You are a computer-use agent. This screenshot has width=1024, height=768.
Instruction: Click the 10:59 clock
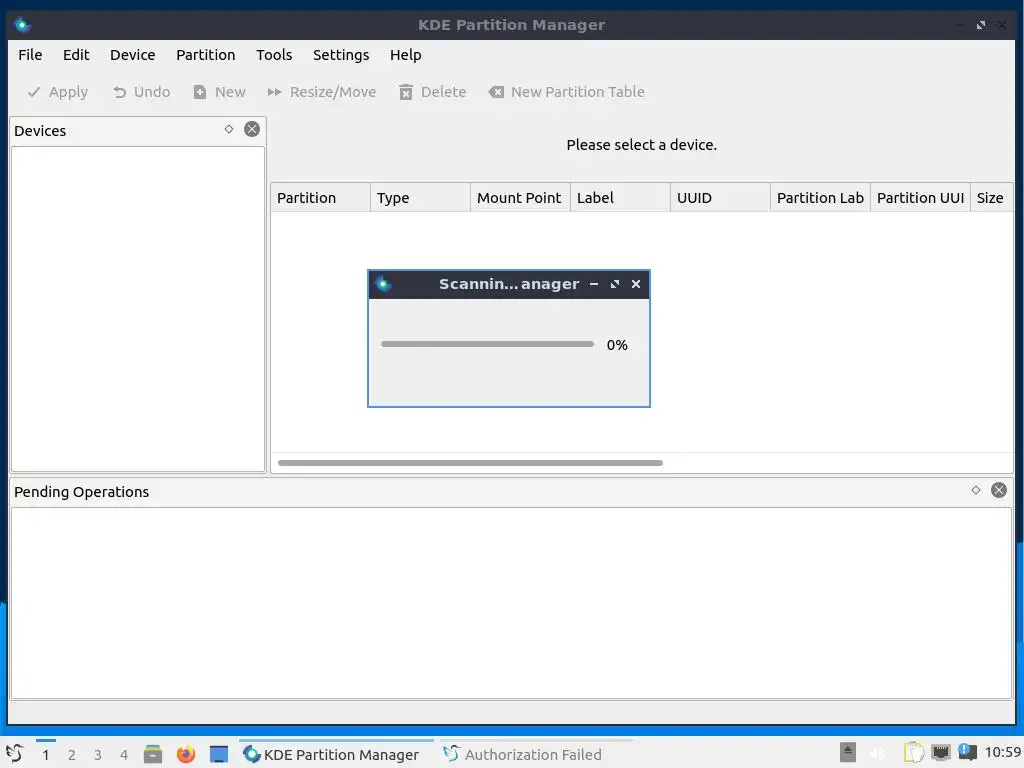pos(1002,752)
